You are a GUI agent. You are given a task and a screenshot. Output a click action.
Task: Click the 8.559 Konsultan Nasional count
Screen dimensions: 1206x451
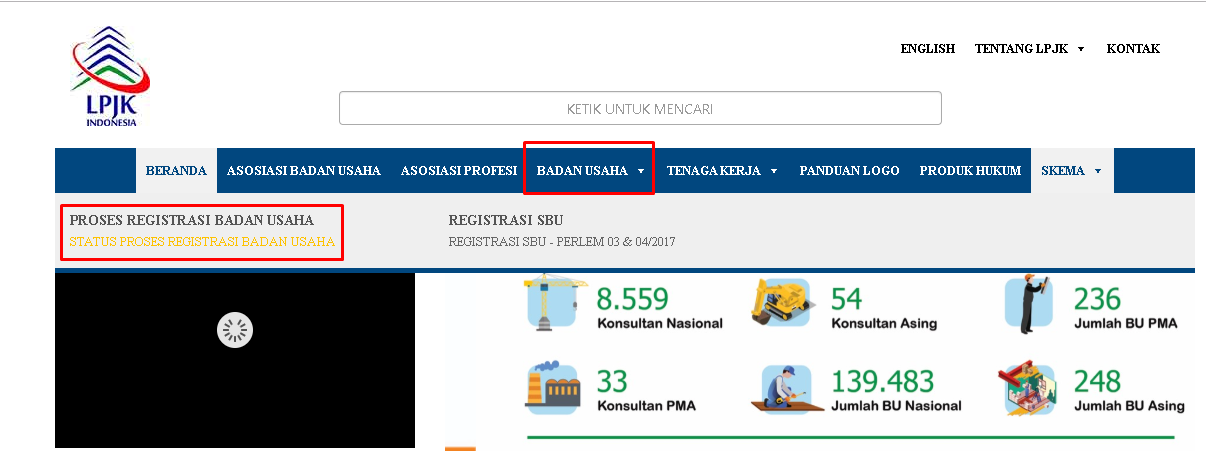click(x=634, y=299)
